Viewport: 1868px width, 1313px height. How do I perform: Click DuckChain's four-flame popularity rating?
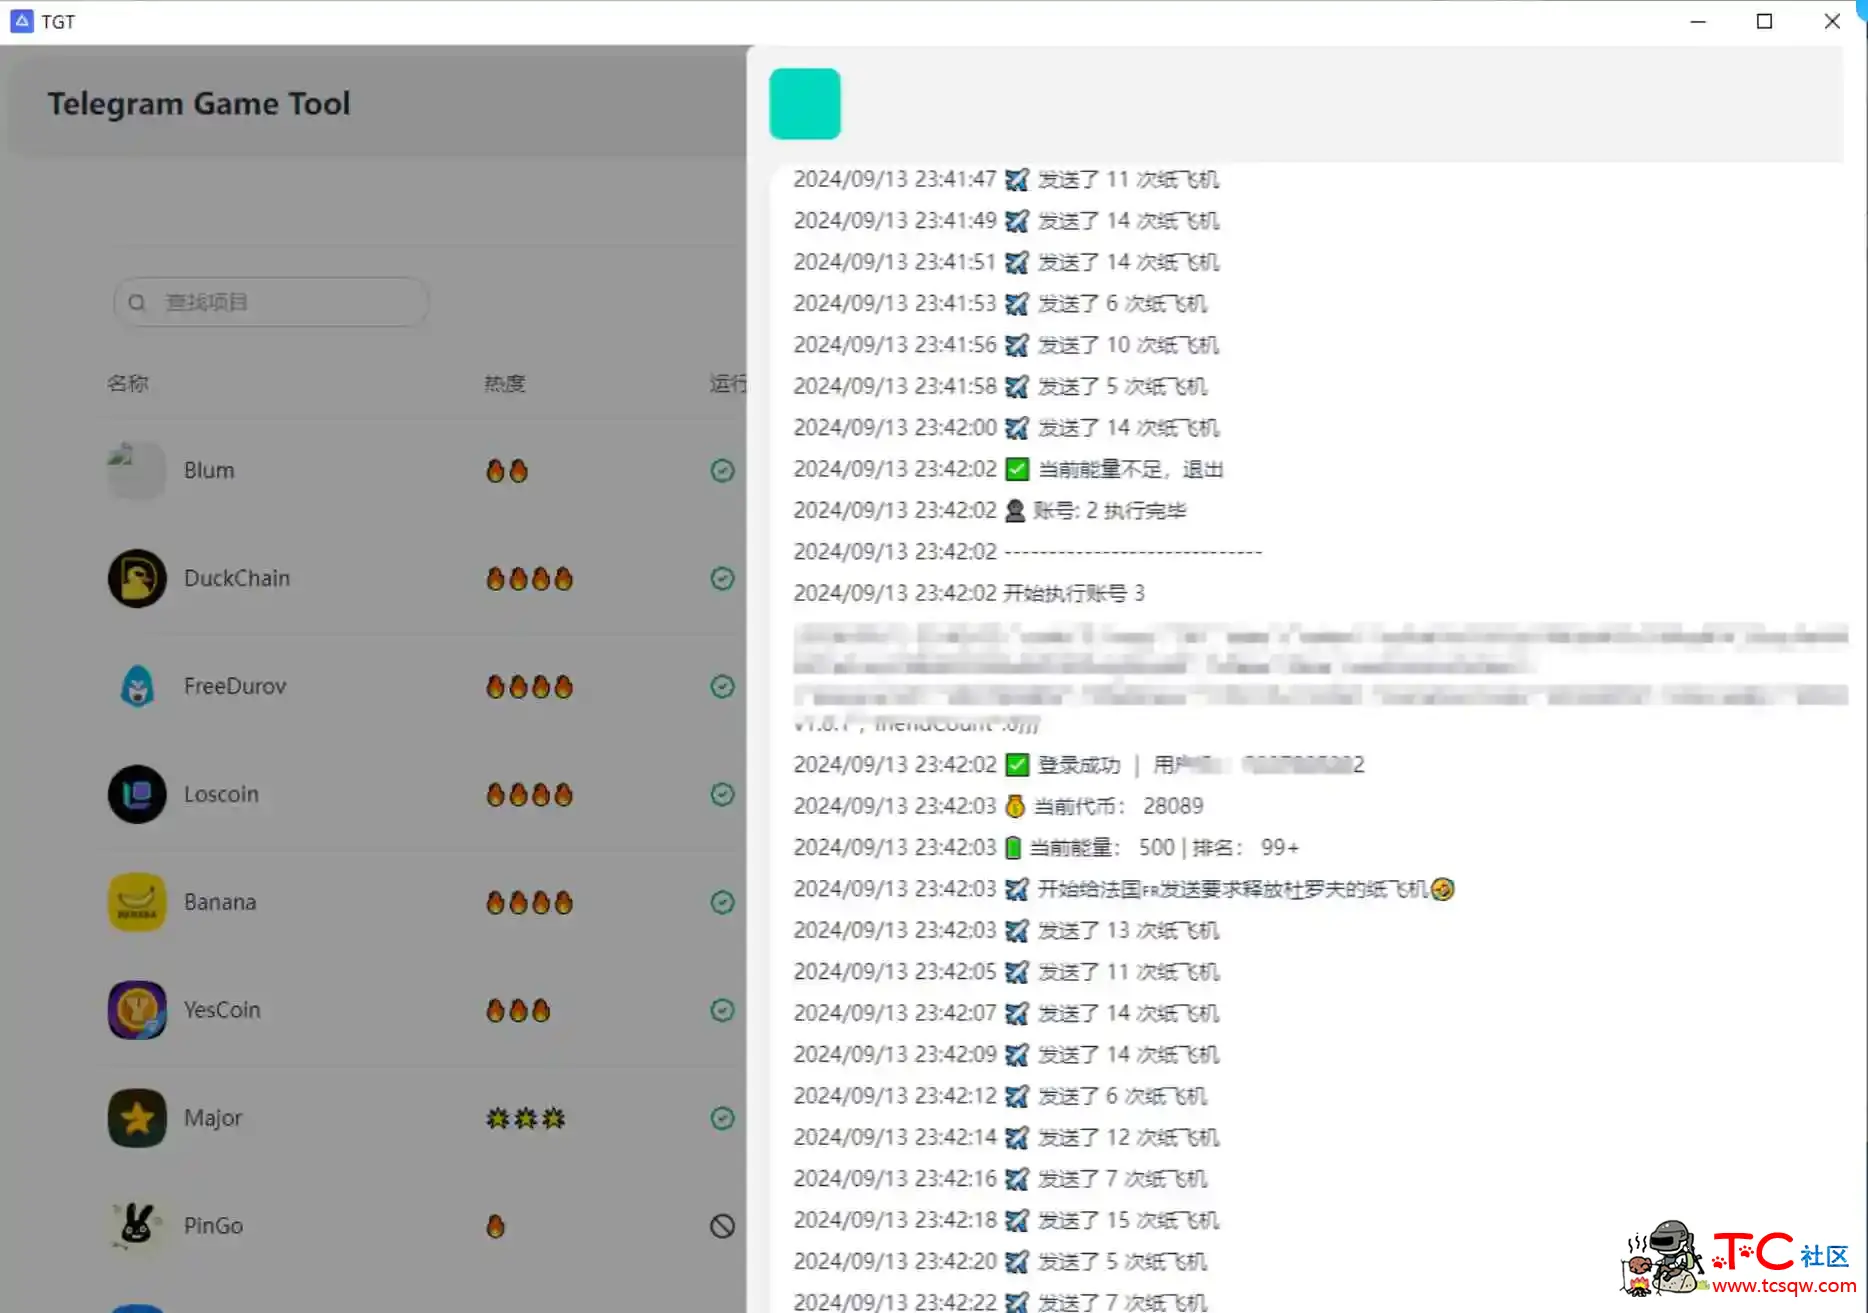click(529, 578)
